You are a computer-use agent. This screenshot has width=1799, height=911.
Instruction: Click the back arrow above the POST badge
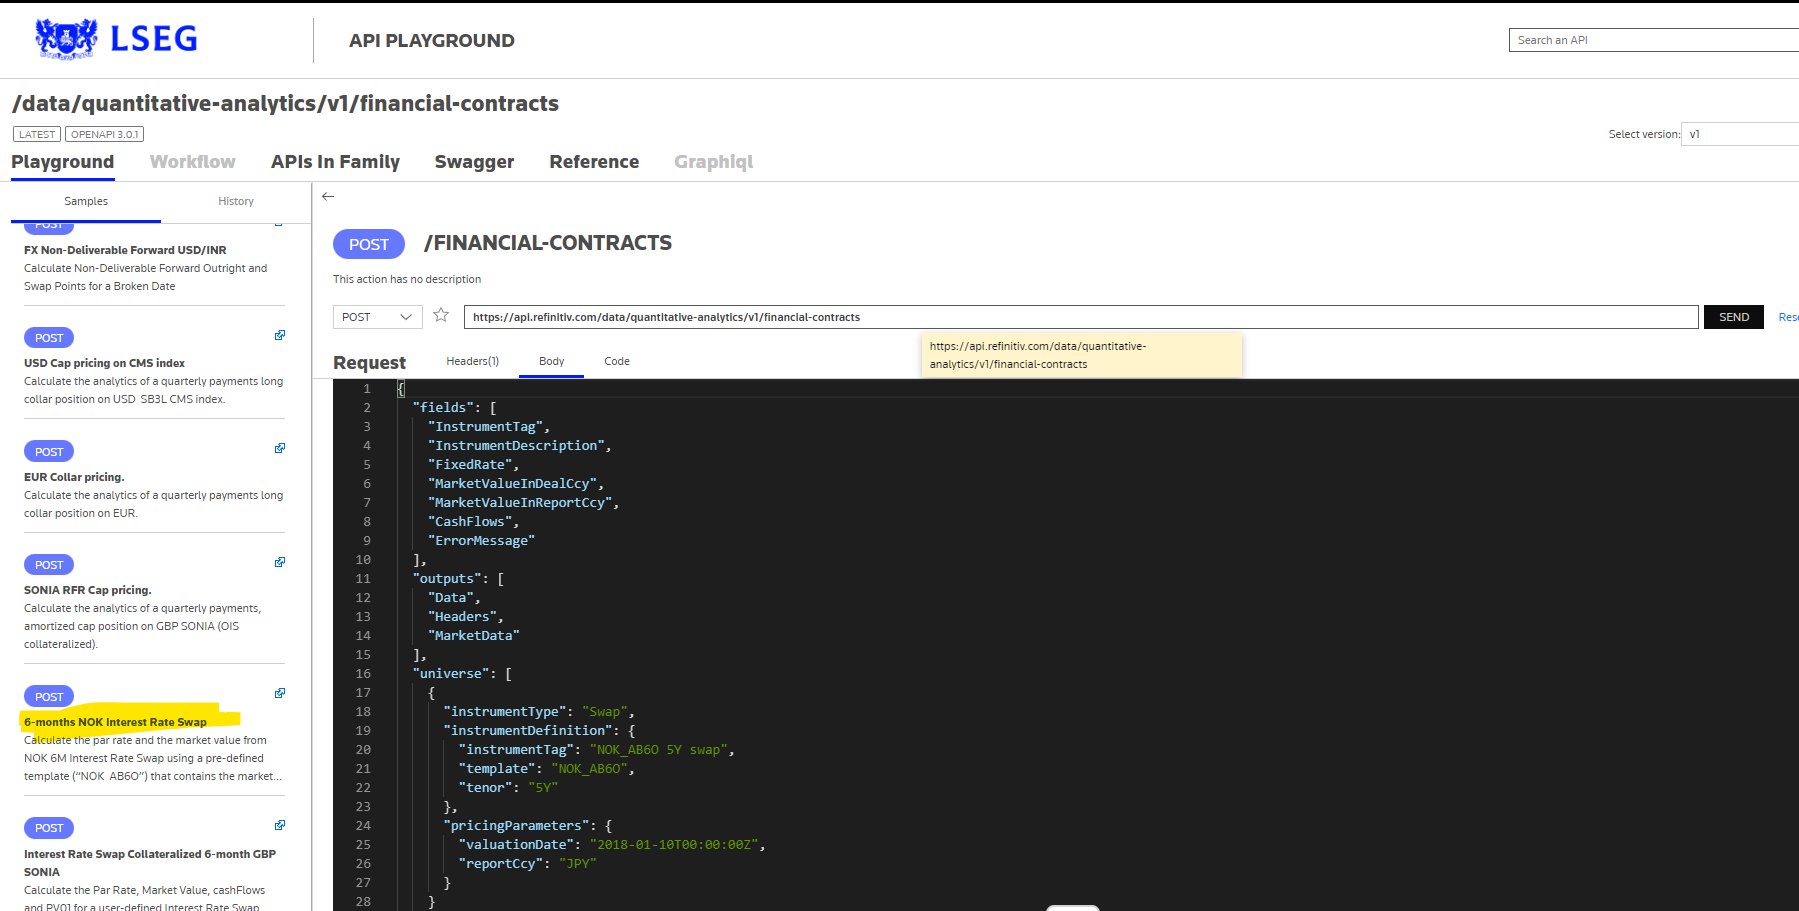328,196
